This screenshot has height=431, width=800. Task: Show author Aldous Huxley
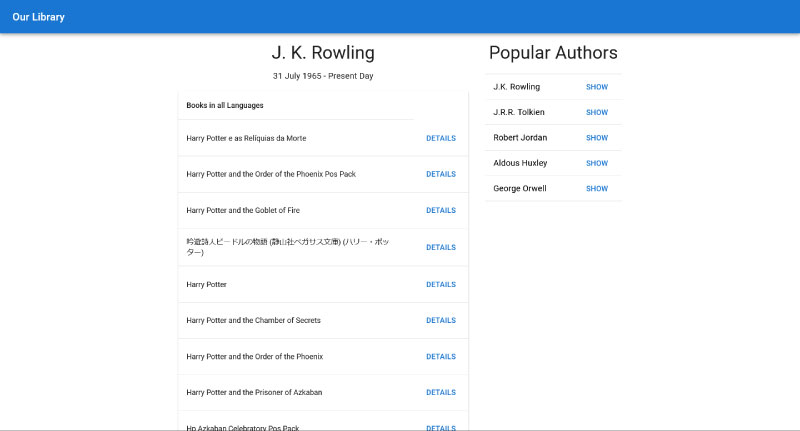597,163
